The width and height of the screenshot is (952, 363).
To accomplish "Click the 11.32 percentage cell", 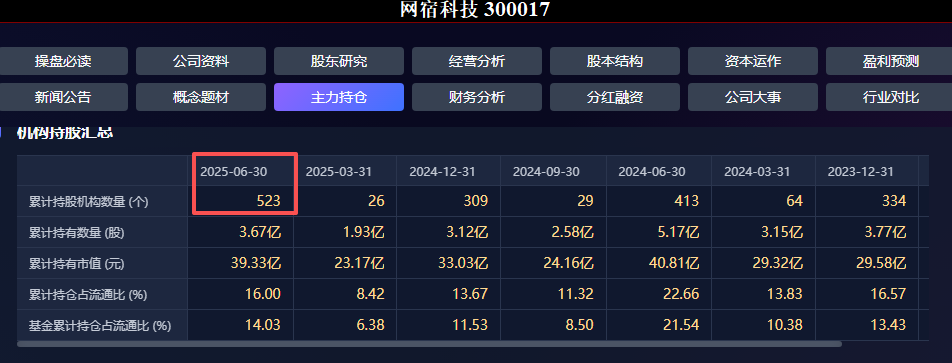I will point(553,294).
